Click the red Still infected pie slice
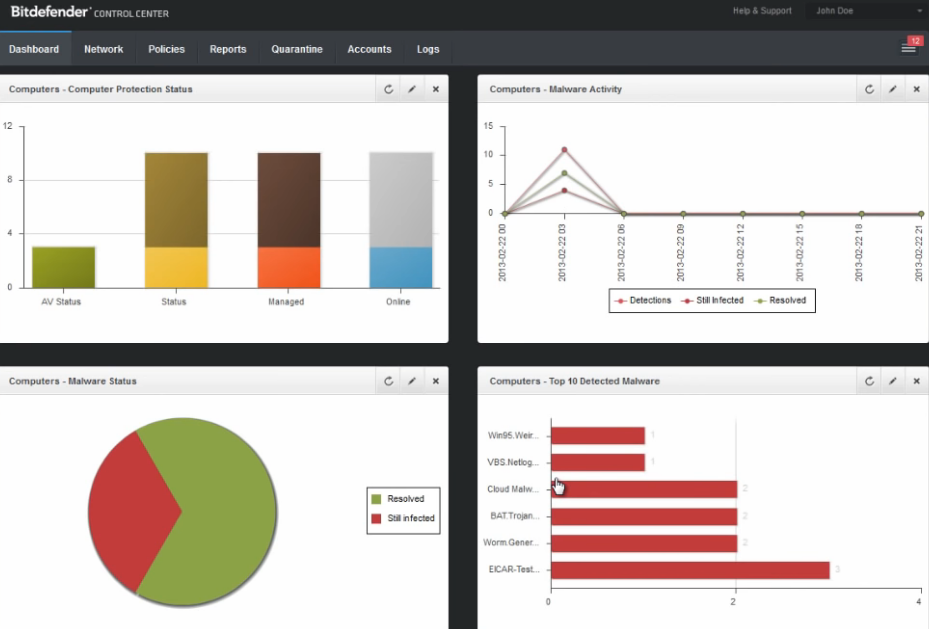This screenshot has width=929, height=629. [x=132, y=510]
